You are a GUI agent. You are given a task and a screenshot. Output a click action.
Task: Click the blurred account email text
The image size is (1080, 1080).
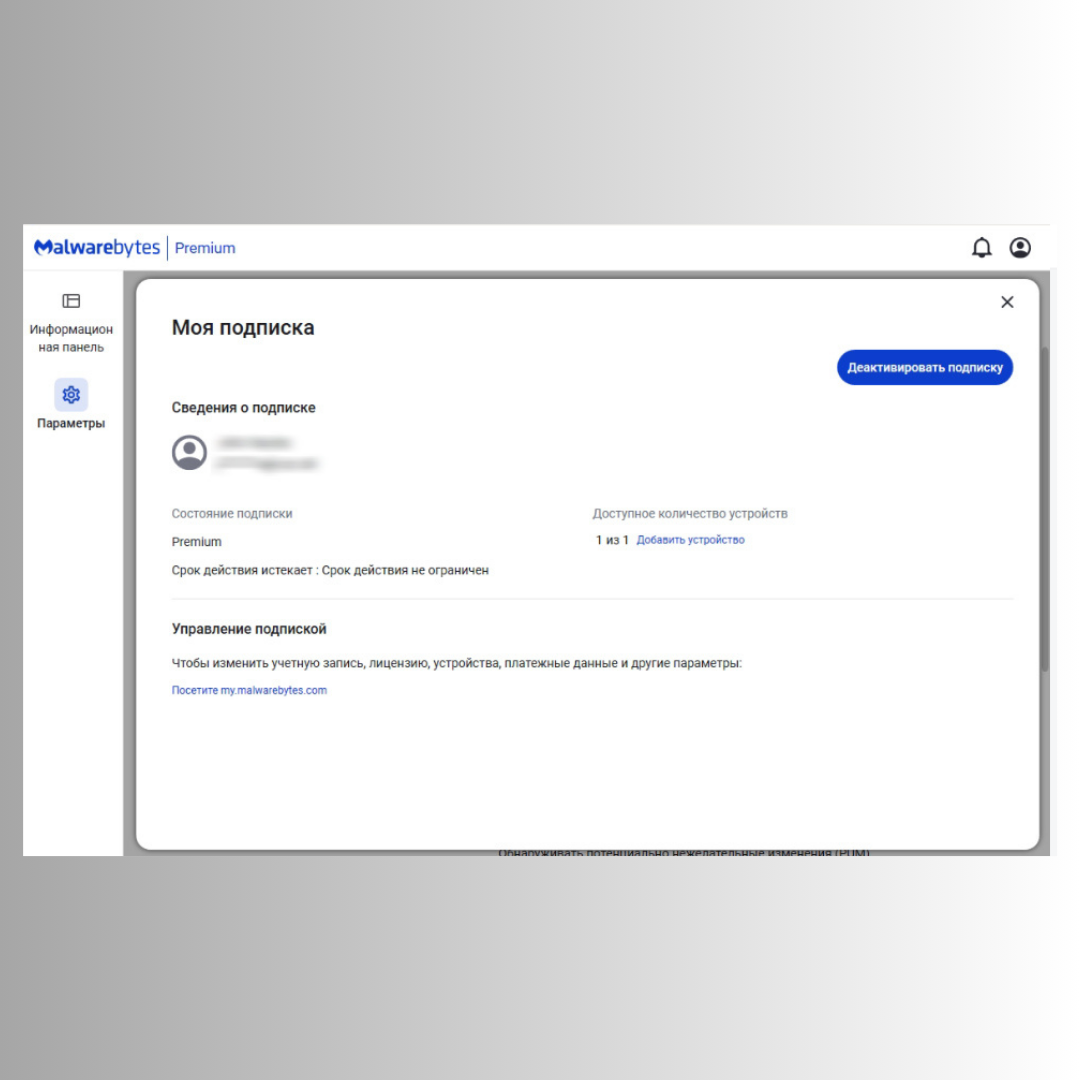pos(267,464)
